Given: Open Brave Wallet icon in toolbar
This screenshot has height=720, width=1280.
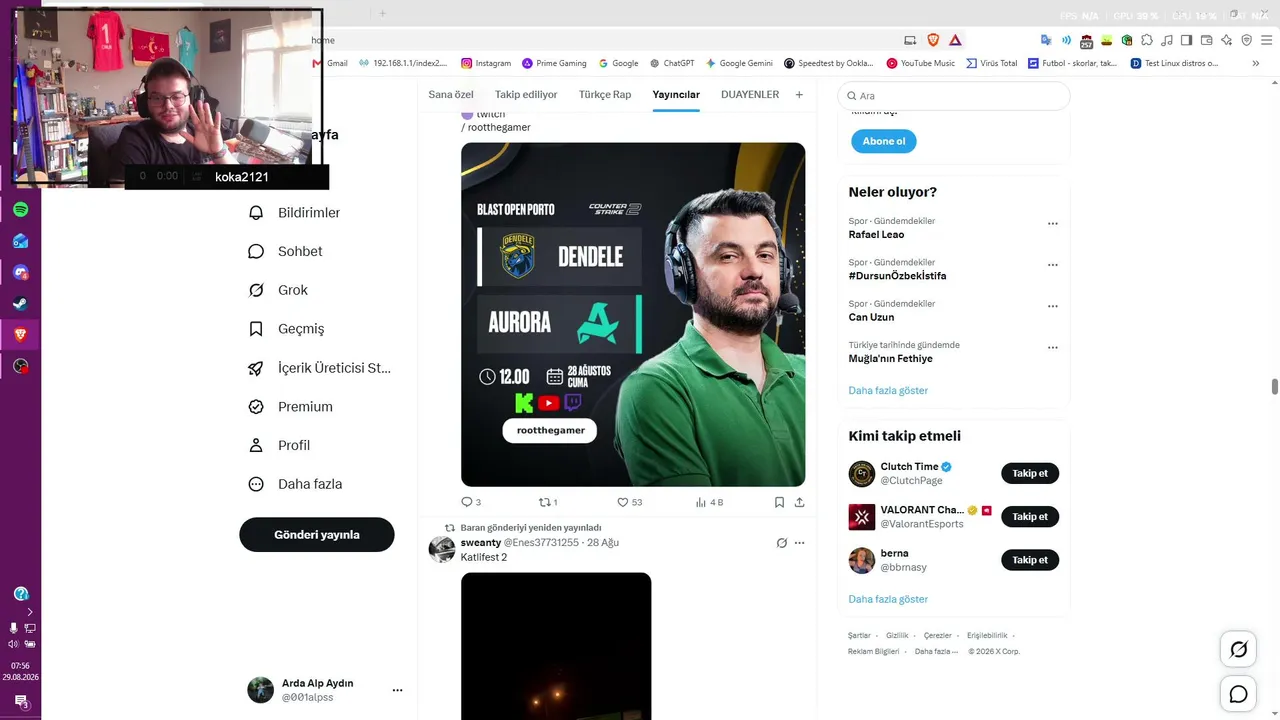Looking at the screenshot, I should (1206, 40).
